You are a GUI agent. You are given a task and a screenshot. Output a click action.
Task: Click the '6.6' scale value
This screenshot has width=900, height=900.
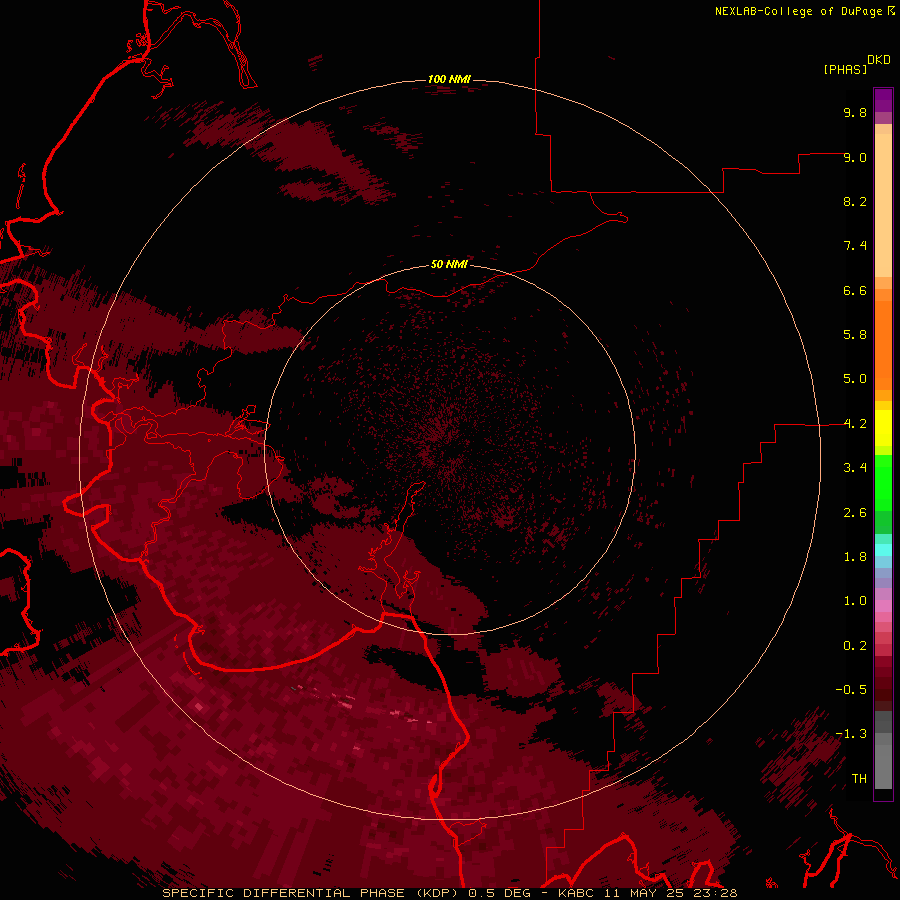point(855,290)
